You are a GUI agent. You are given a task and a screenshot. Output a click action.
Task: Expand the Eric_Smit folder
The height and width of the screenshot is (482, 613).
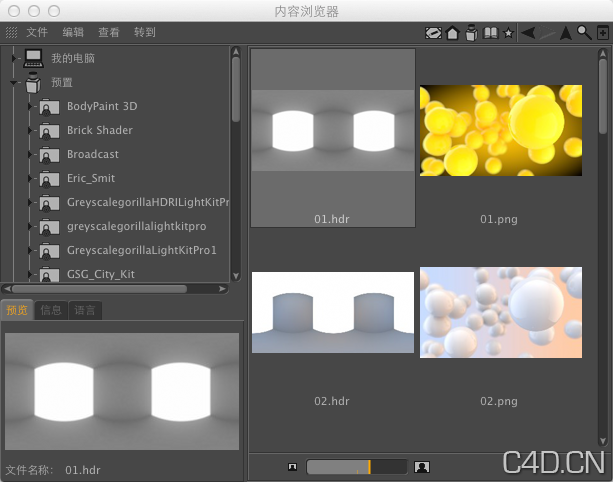[x=30, y=179]
